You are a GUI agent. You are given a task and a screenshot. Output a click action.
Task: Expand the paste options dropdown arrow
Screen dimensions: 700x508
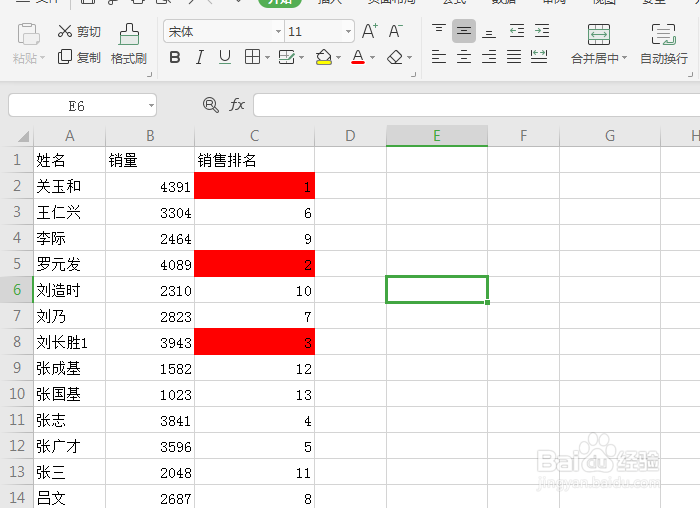[x=43, y=58]
